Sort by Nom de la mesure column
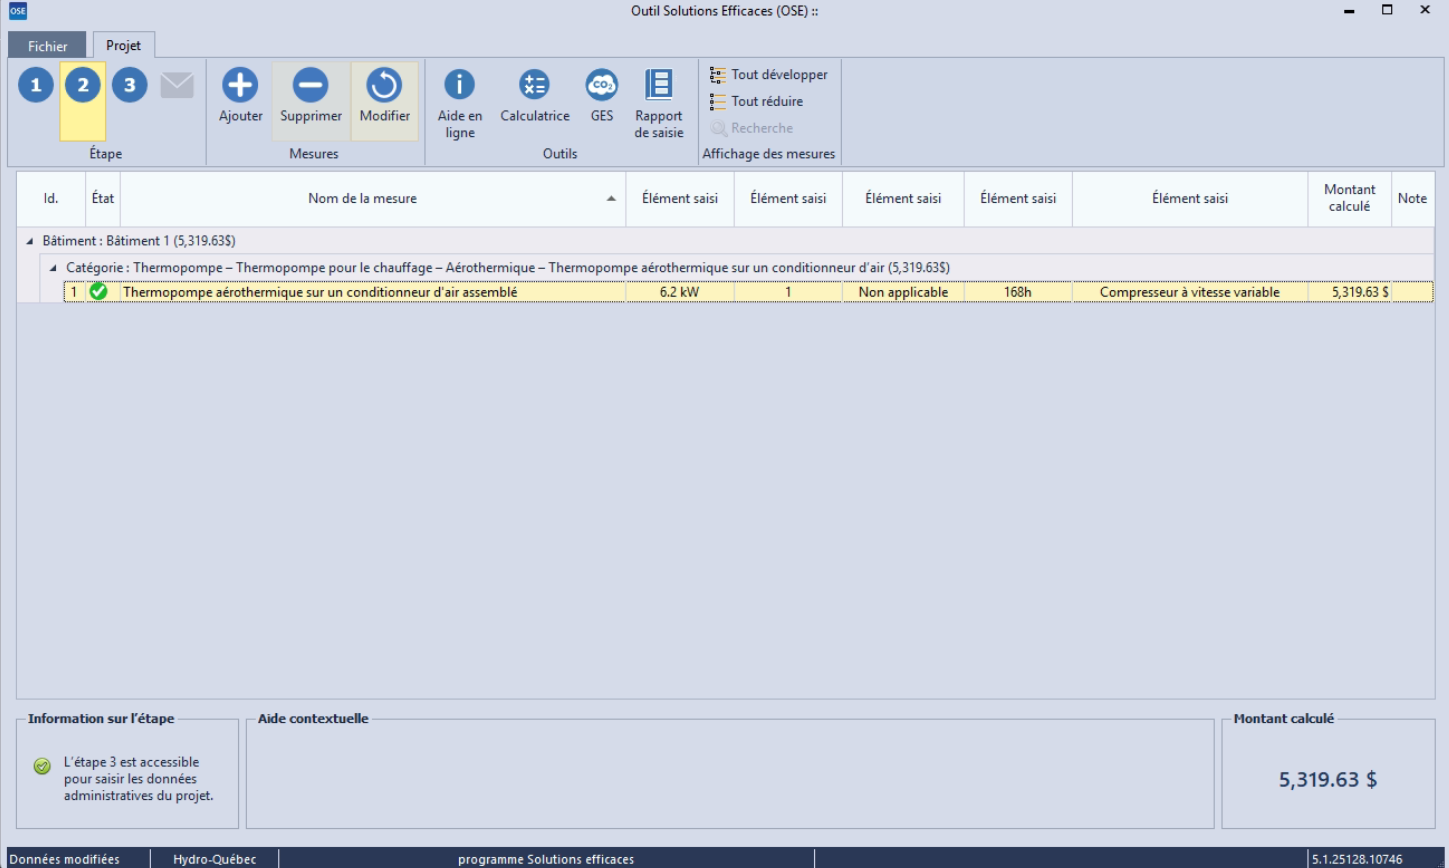 click(363, 198)
